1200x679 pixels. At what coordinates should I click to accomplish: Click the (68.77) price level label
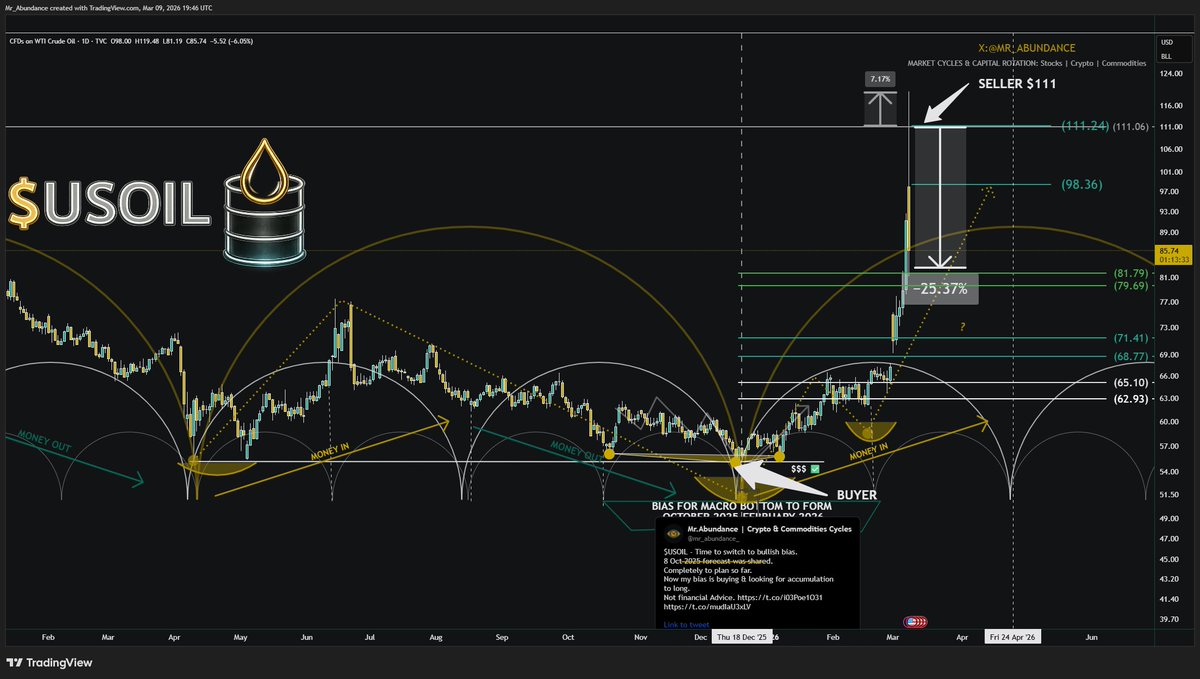1129,356
